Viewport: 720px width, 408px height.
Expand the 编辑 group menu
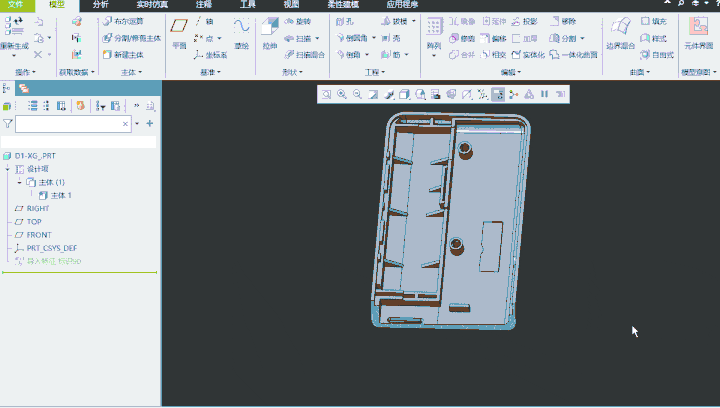click(x=511, y=72)
